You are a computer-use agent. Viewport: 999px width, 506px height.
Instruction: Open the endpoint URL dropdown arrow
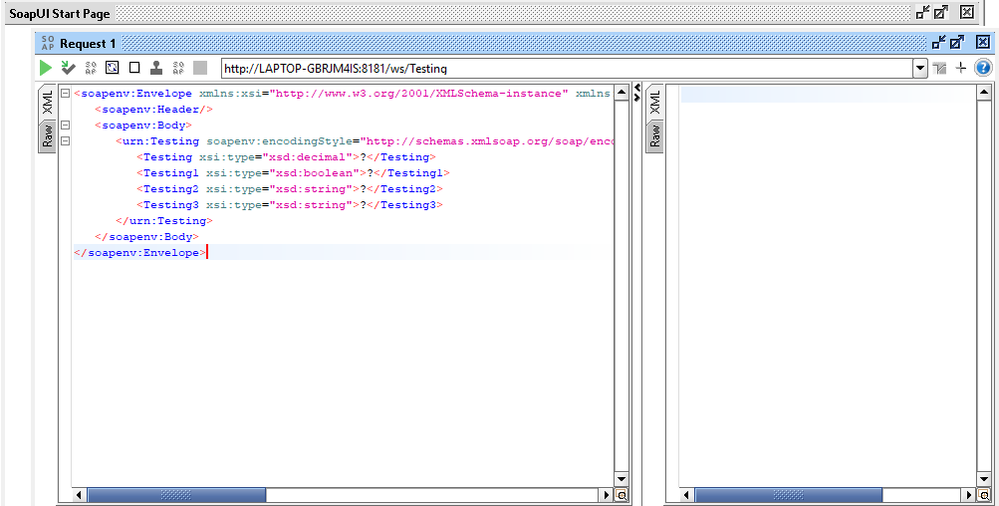[920, 68]
